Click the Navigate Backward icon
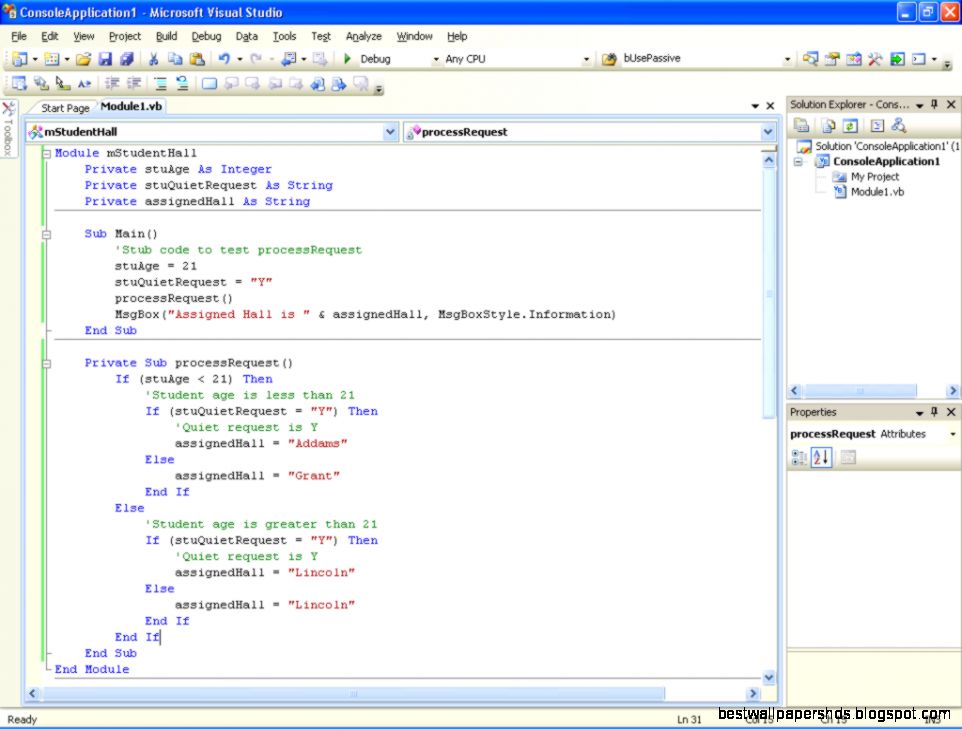 coord(288,59)
